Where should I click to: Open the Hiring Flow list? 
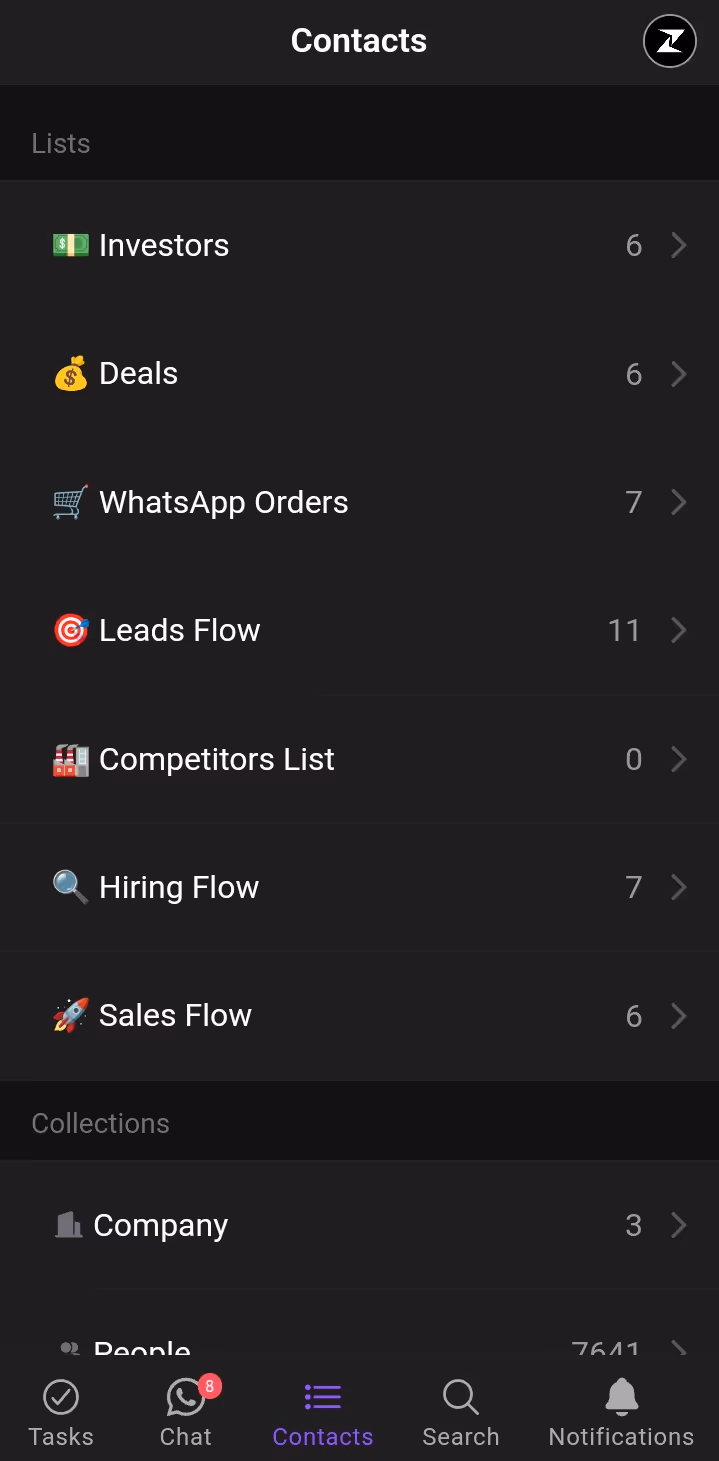pyautogui.click(x=678, y=886)
